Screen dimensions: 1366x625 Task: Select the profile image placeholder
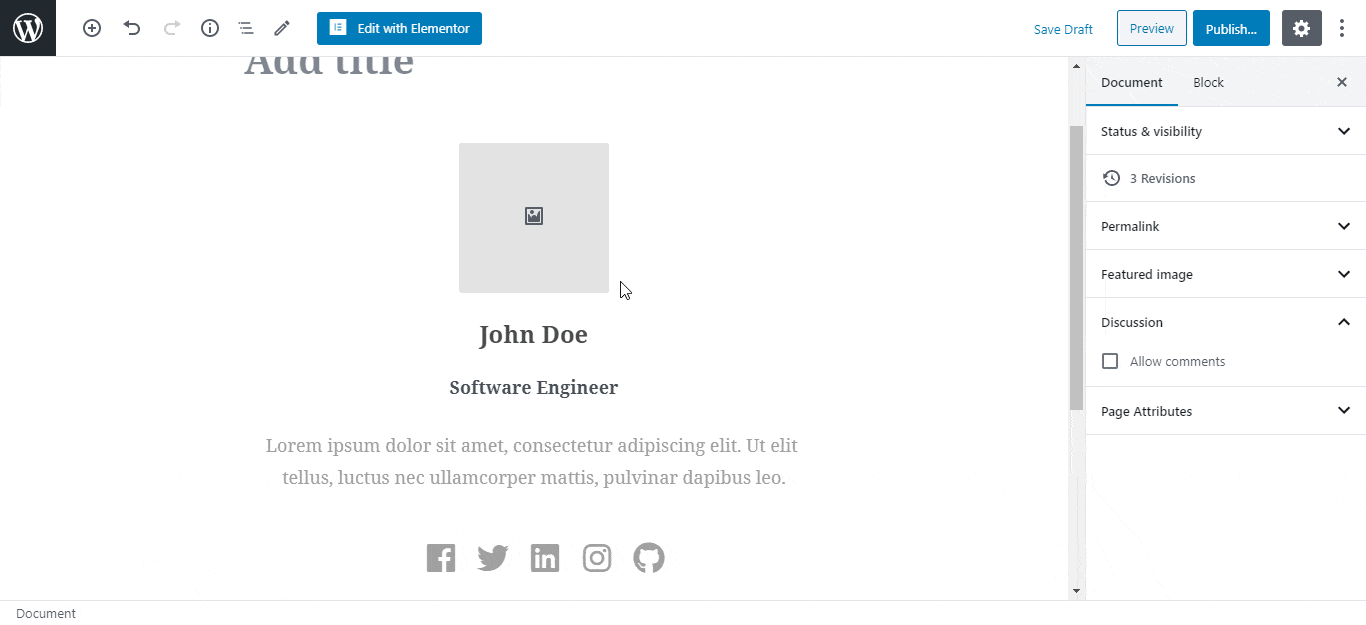[534, 218]
